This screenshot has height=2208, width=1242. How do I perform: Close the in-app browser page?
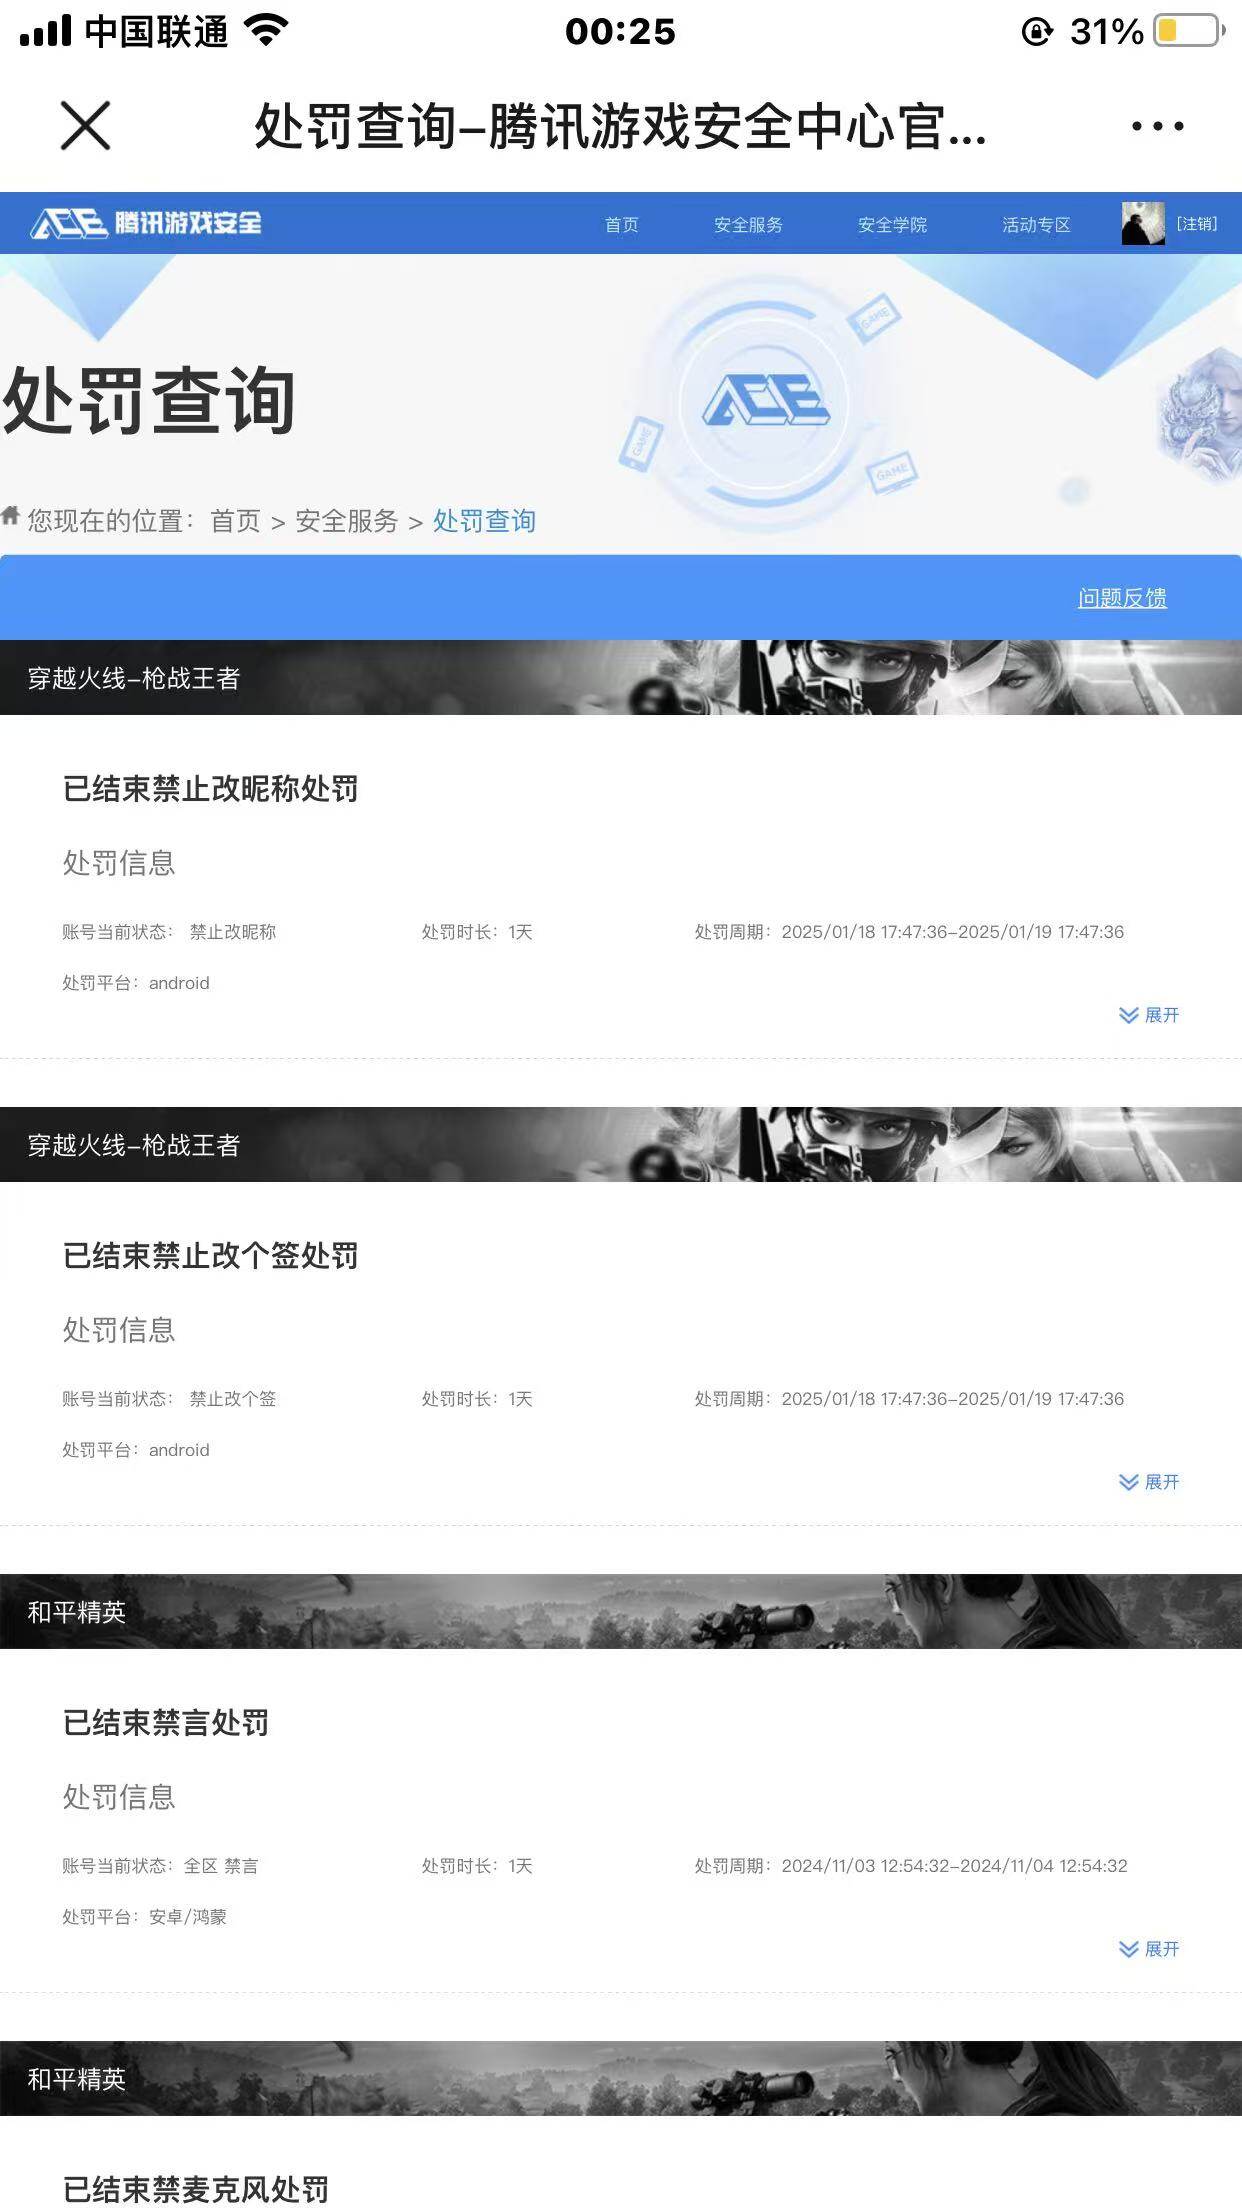(x=85, y=126)
